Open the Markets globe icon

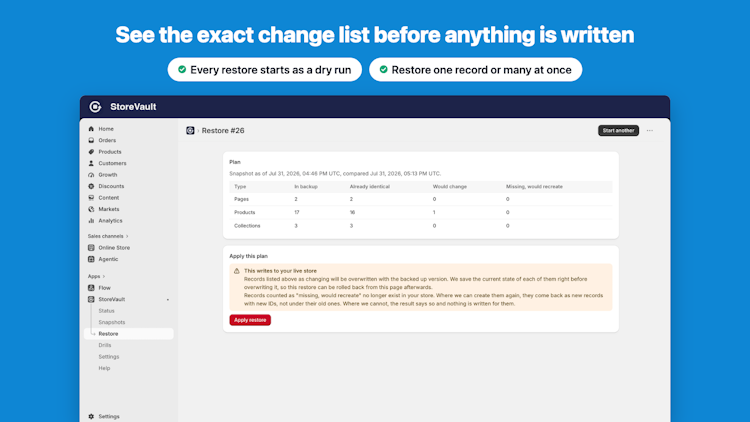pyautogui.click(x=91, y=209)
